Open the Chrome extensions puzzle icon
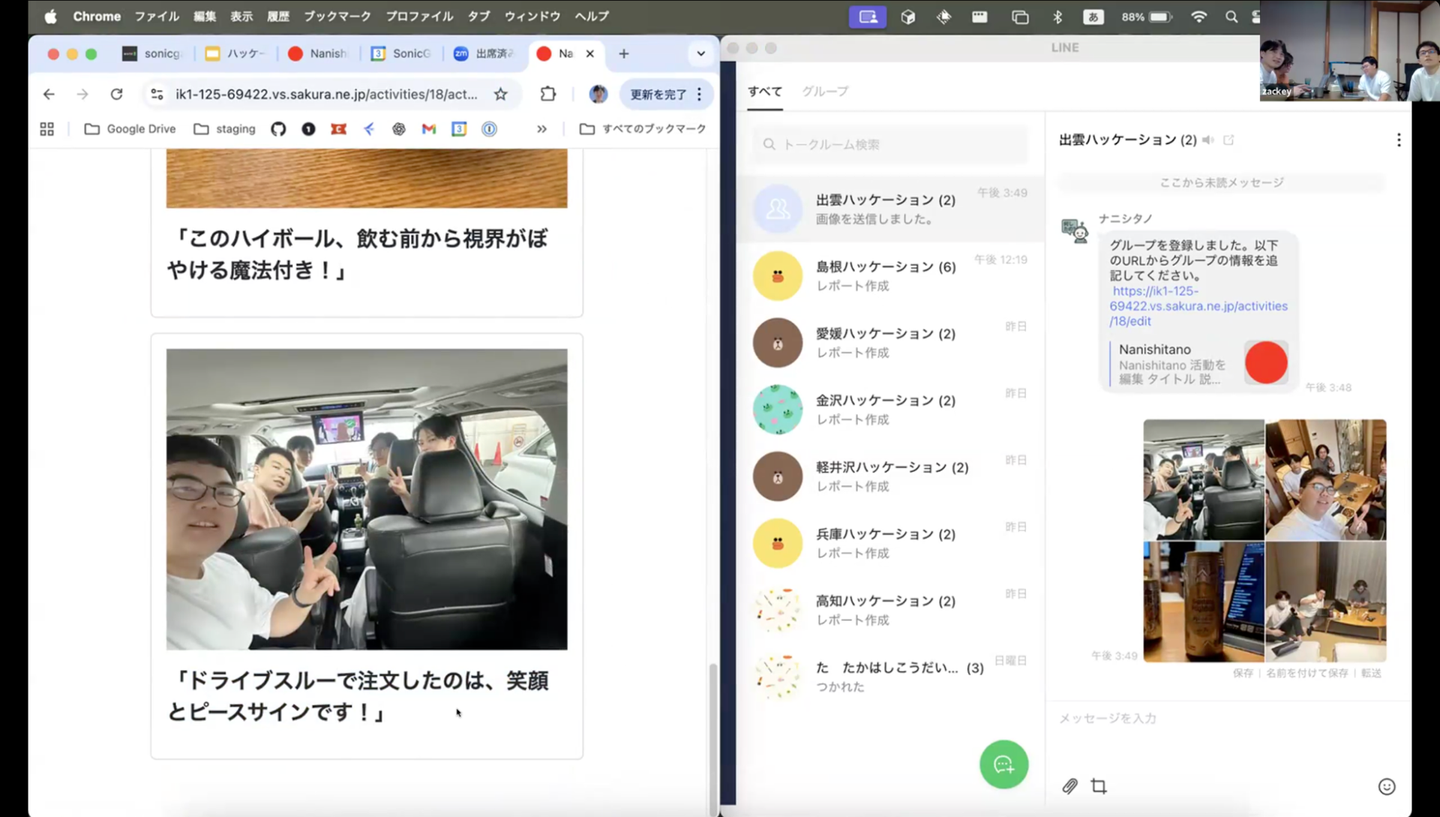 (x=548, y=94)
